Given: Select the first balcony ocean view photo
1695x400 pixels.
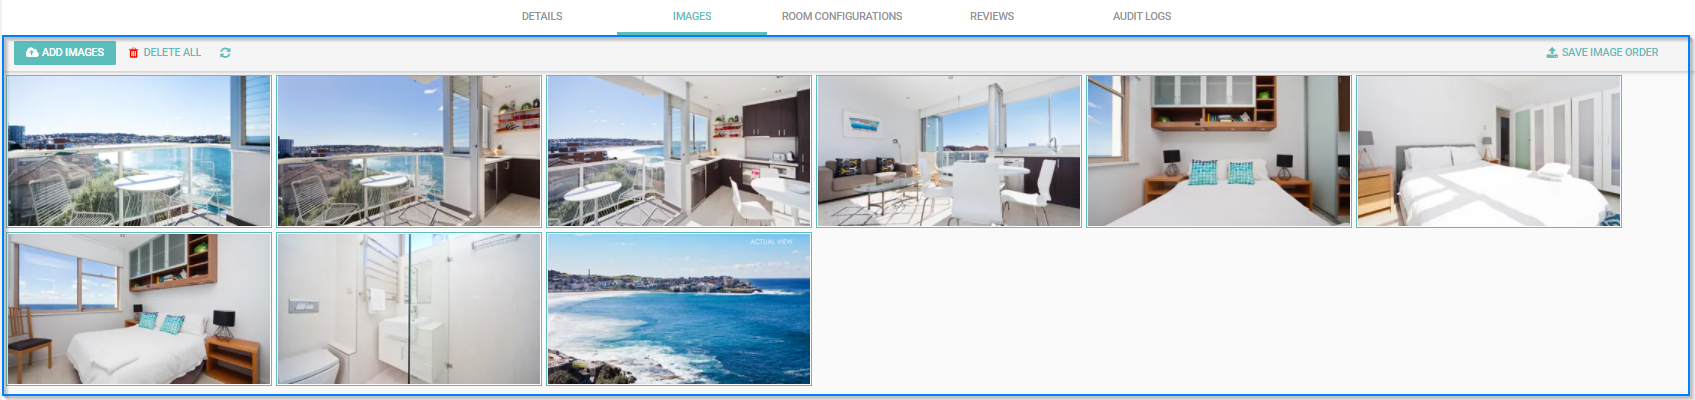Looking at the screenshot, I should coord(139,151).
